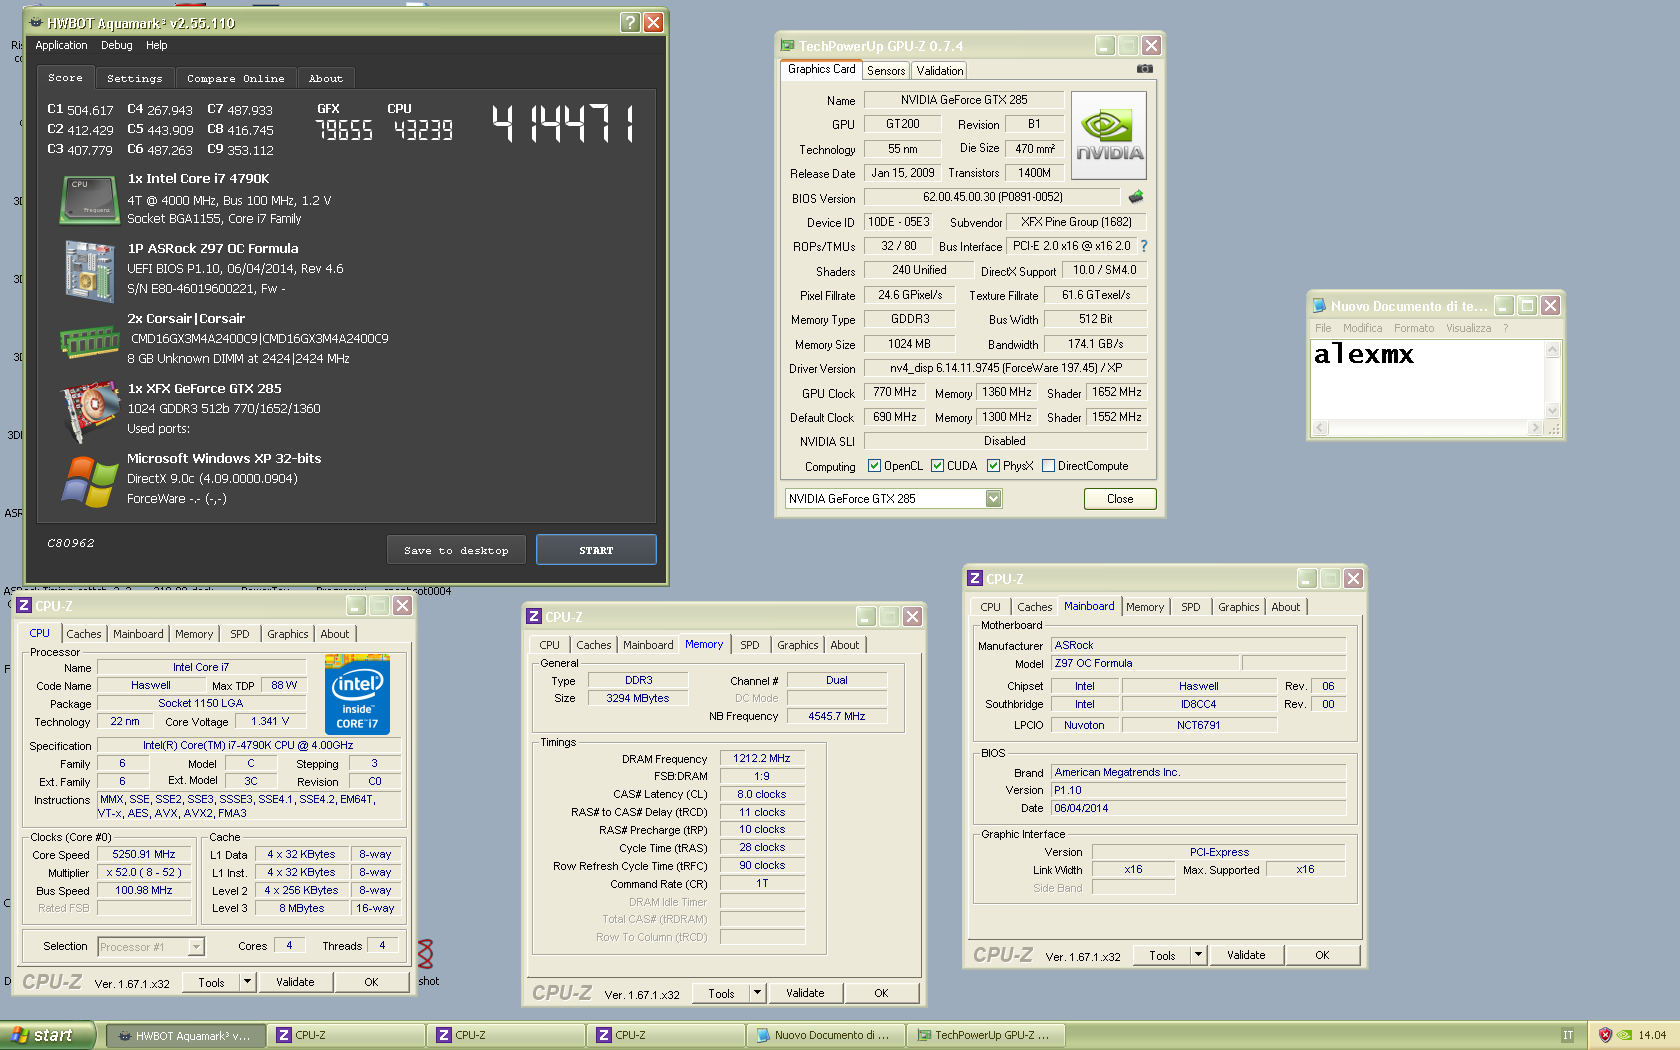Screen dimensions: 1680x1050
Task: Open the GPU selection dropdown in GPU-Z
Action: click(993, 499)
